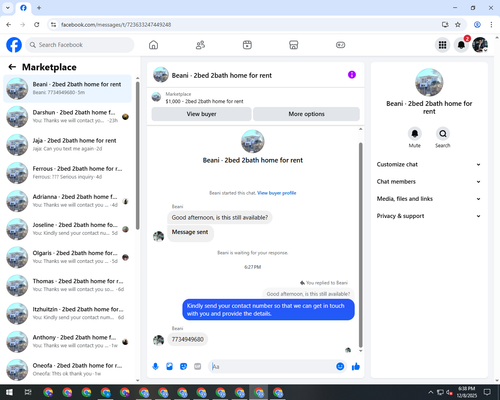Expand the Chat members section

coord(429,182)
